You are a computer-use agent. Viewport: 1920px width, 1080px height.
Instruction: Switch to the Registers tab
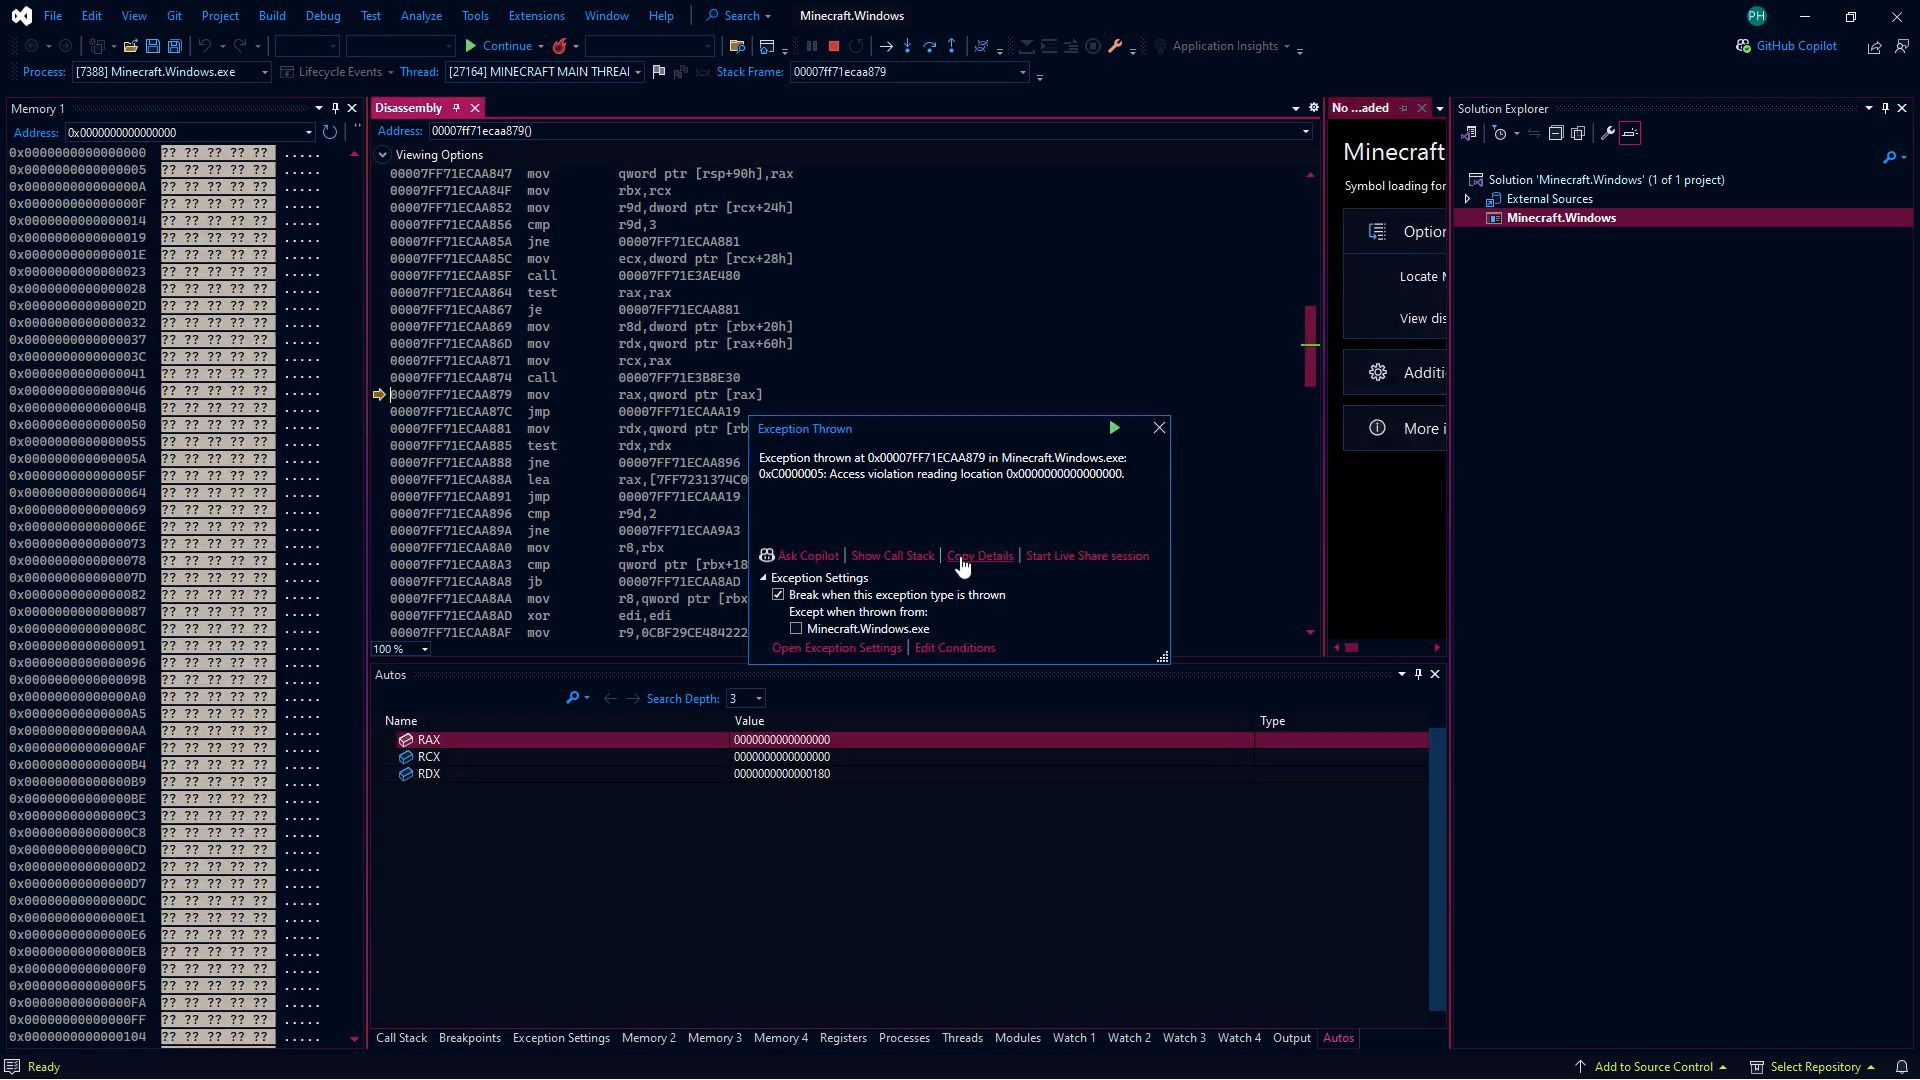click(843, 1038)
